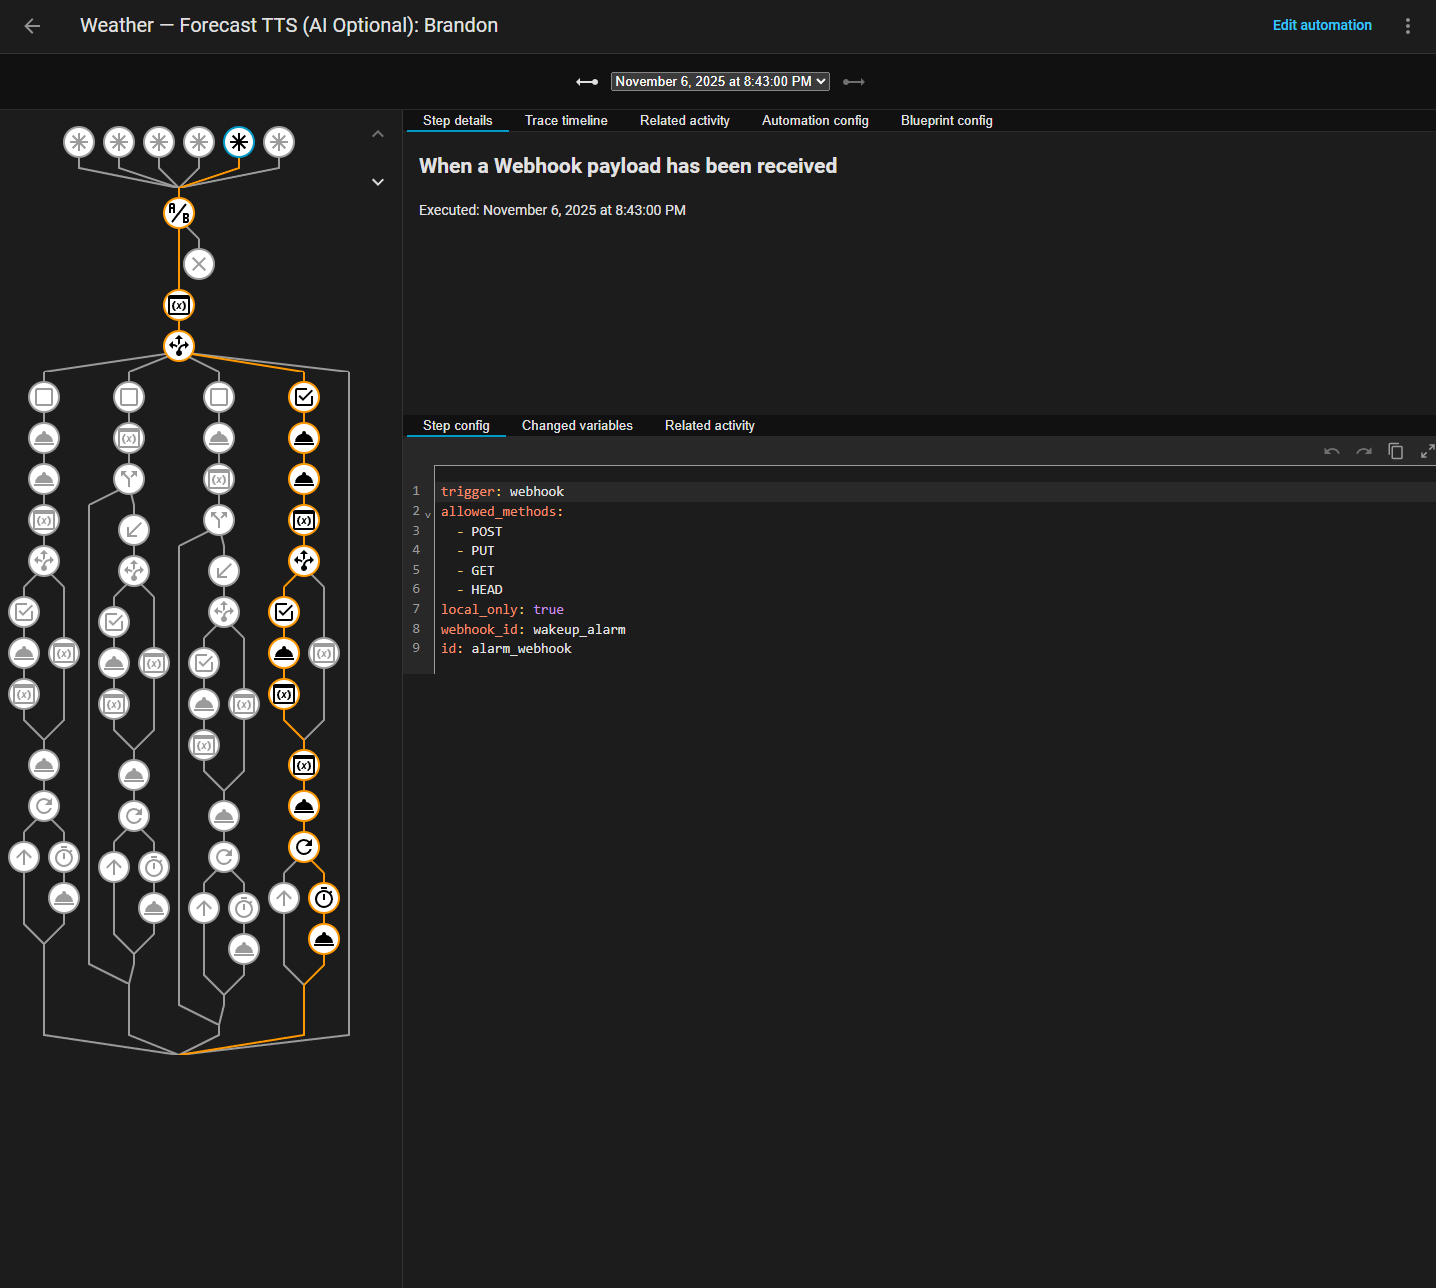Click the X stop node in graph
The height and width of the screenshot is (1288, 1436).
tap(199, 264)
